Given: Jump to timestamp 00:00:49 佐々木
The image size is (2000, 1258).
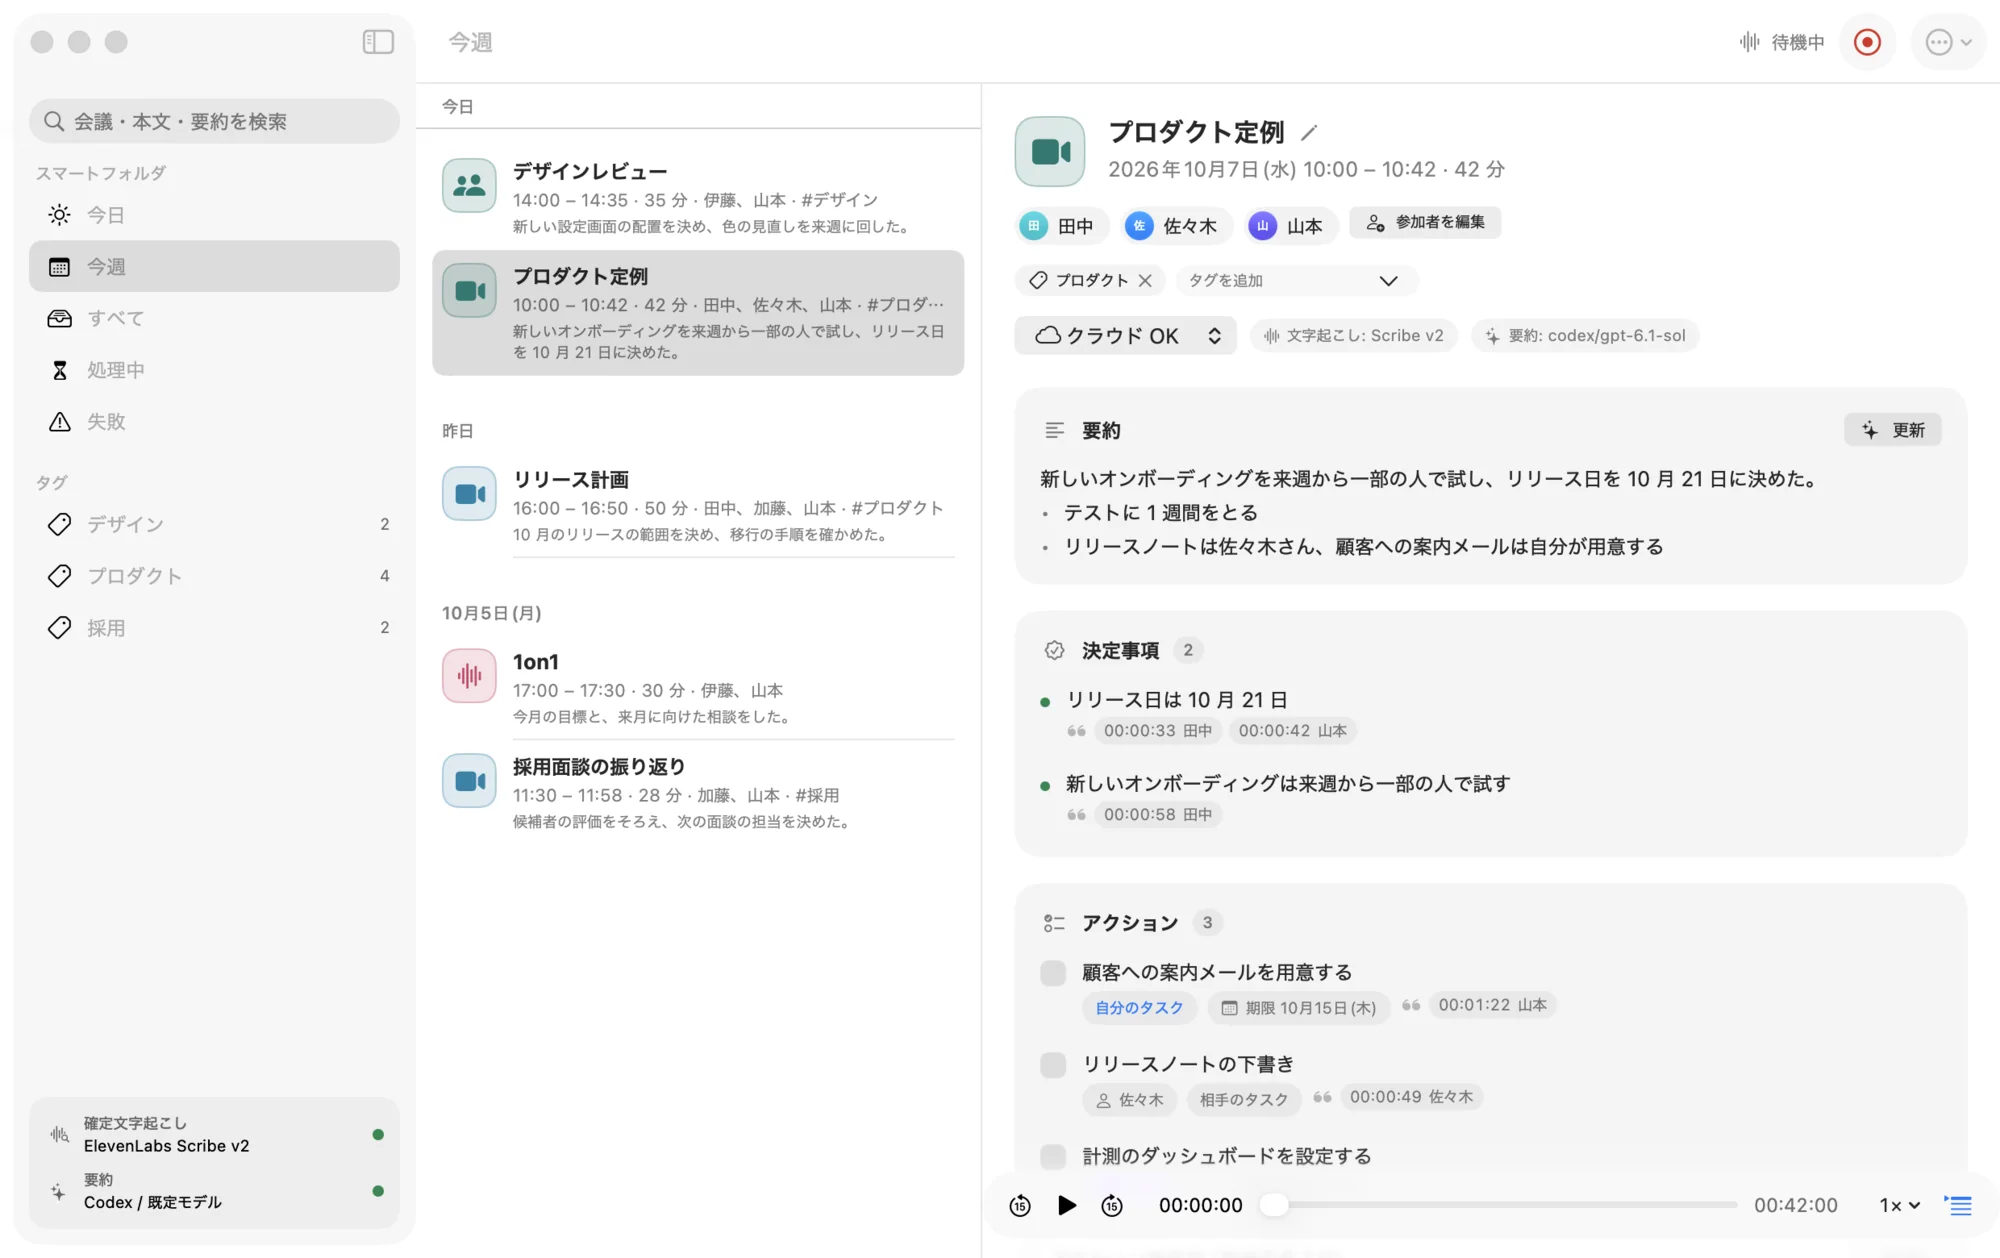Looking at the screenshot, I should pyautogui.click(x=1411, y=1097).
